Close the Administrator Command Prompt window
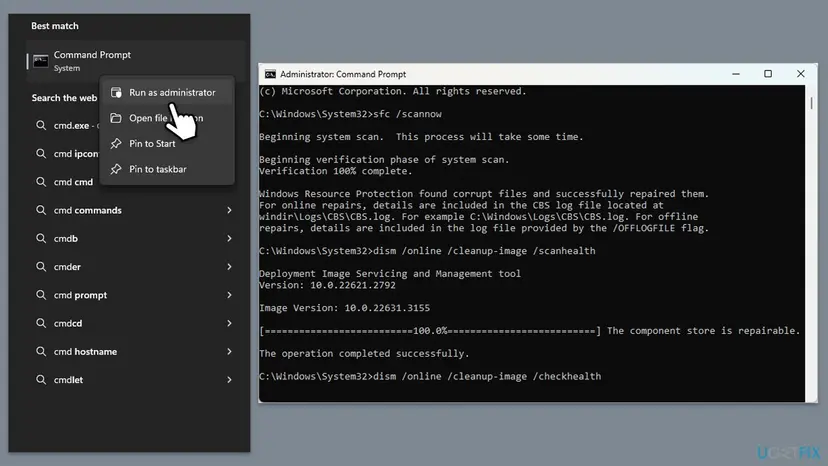 click(801, 74)
